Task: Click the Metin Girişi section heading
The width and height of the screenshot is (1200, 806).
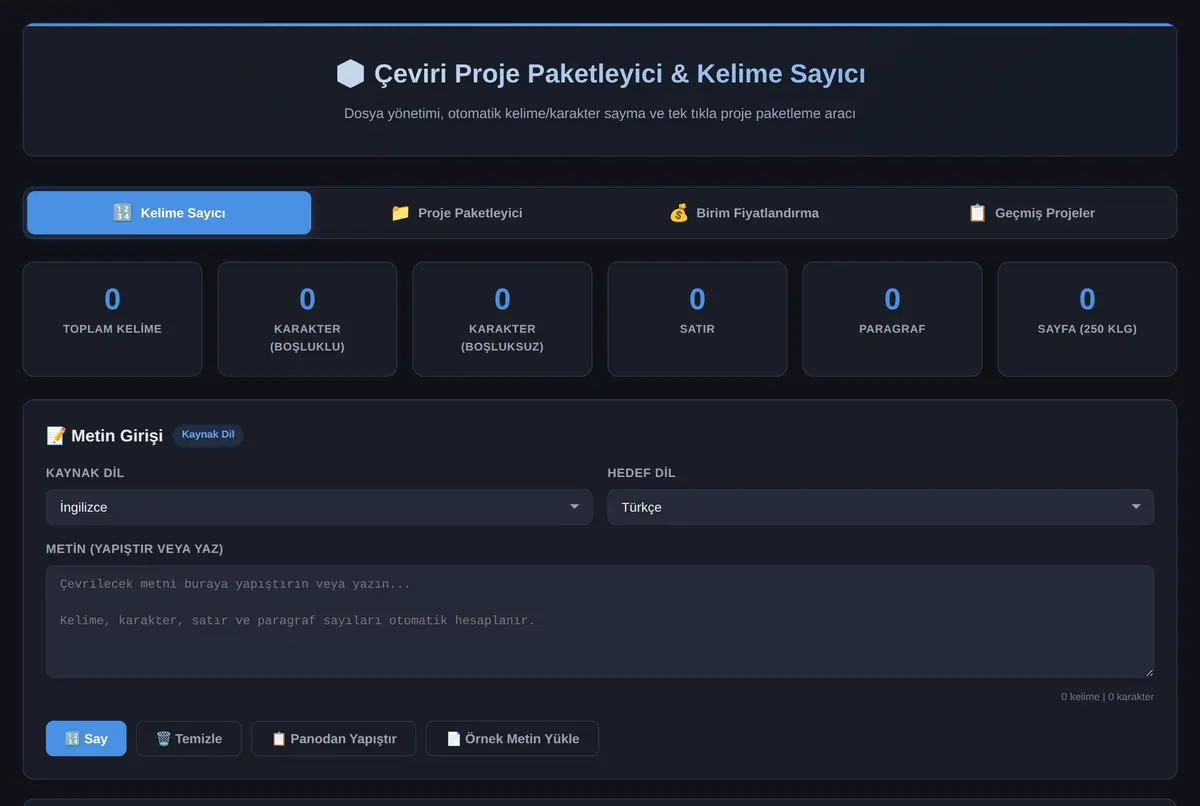Action: [117, 436]
